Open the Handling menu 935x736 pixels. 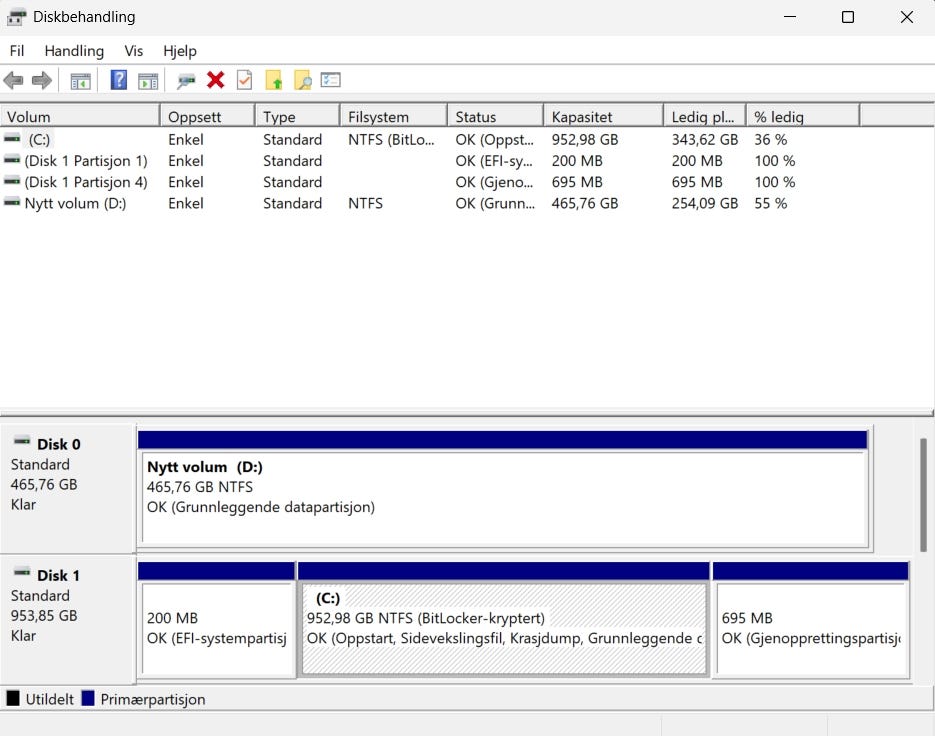tap(74, 51)
